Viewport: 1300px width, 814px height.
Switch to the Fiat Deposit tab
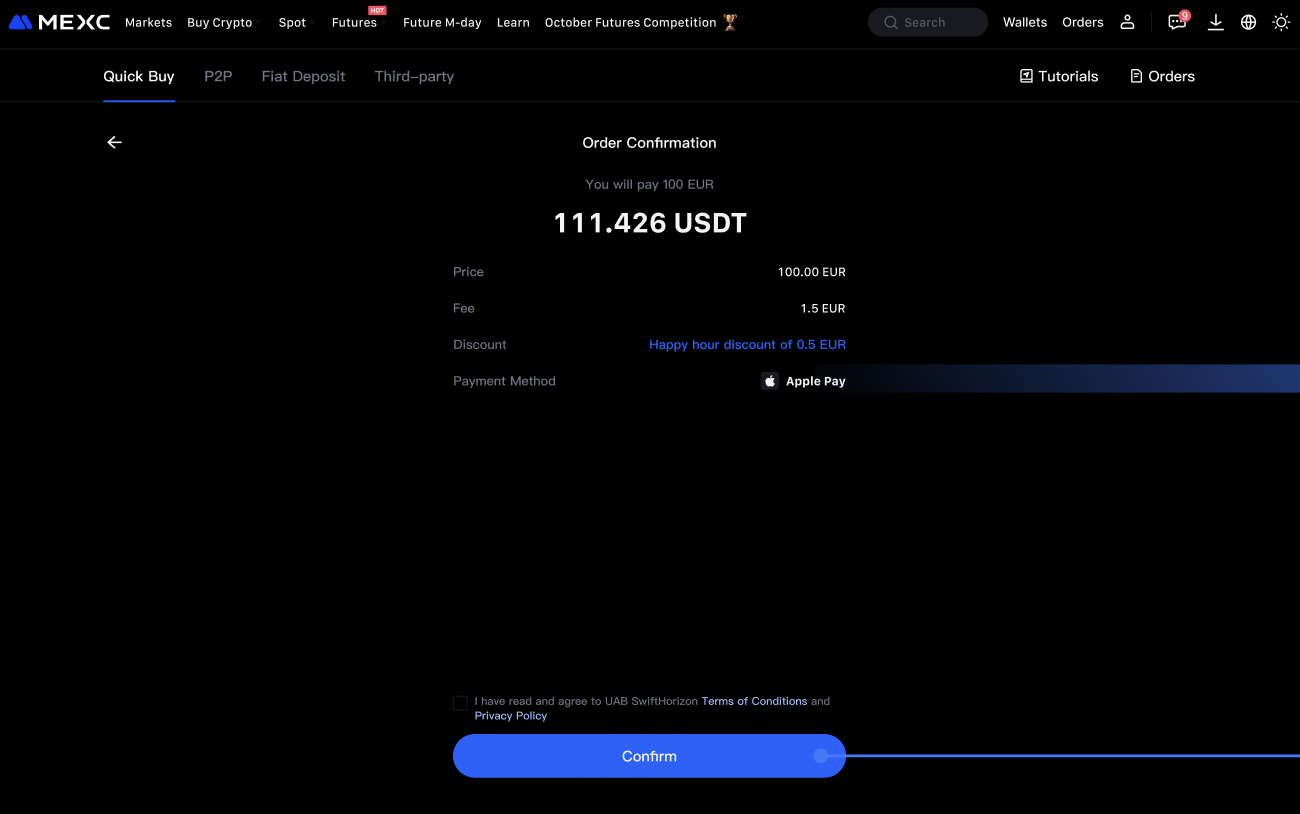click(303, 76)
